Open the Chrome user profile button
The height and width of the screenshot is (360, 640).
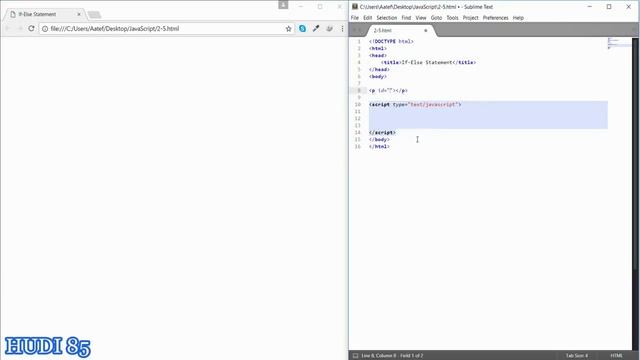click(283, 5)
